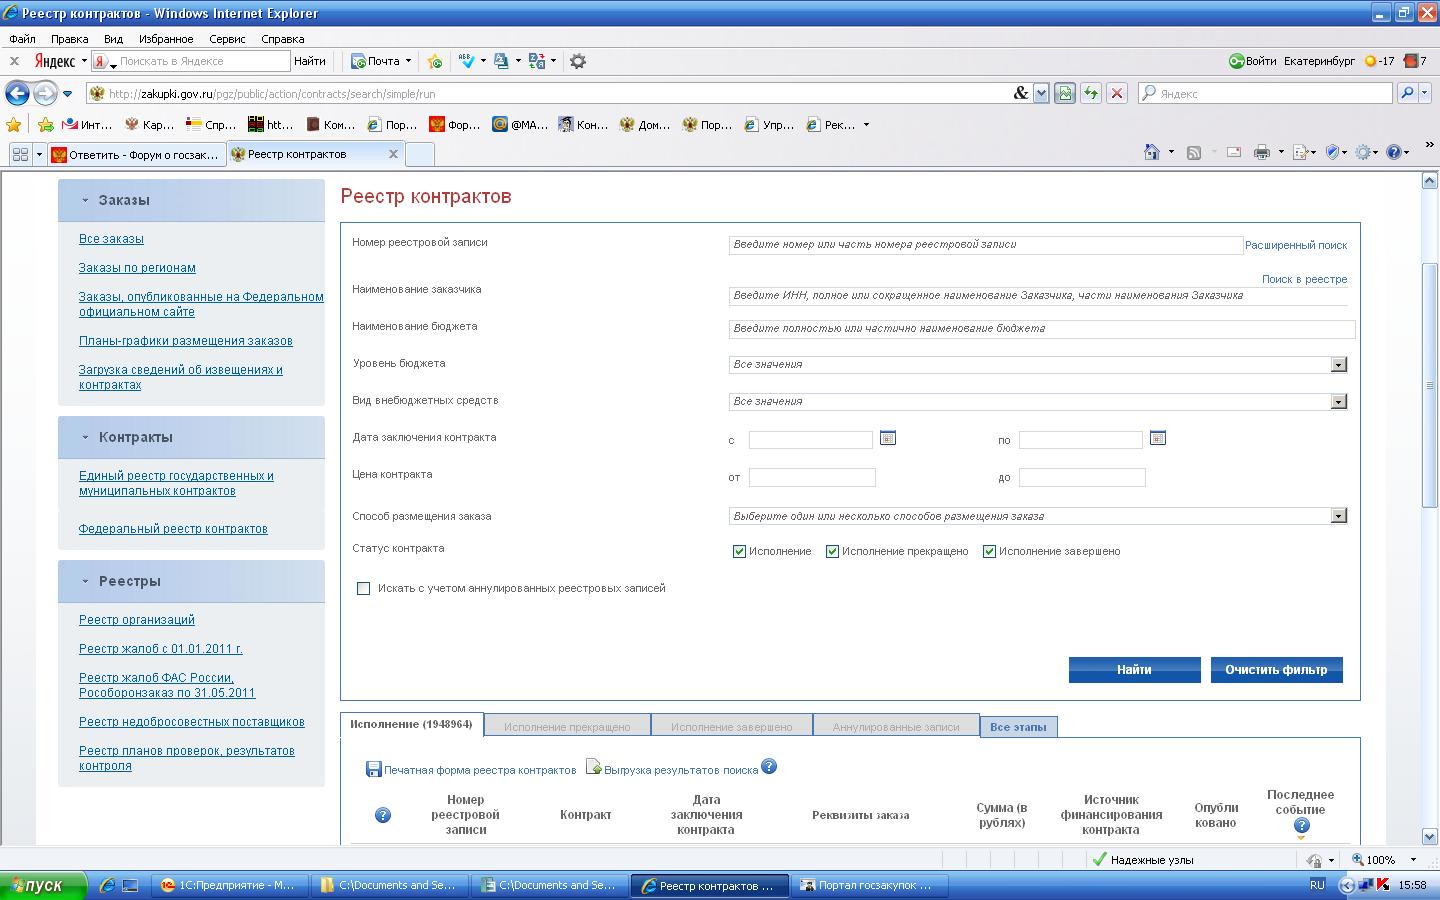The height and width of the screenshot is (900, 1440).
Task: Click the printer icon in command bar
Action: [1261, 152]
